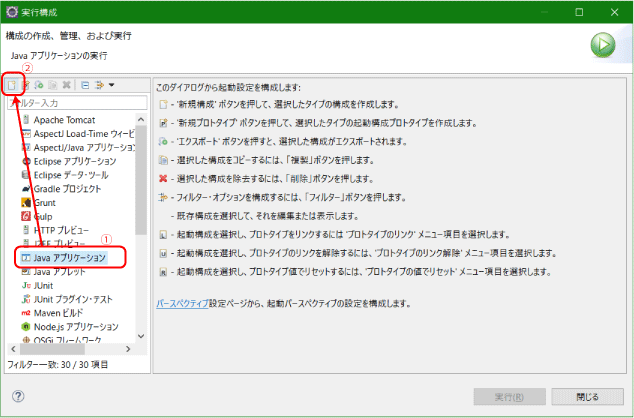Select AspectJ/Java アプリケーション entry

point(84,148)
